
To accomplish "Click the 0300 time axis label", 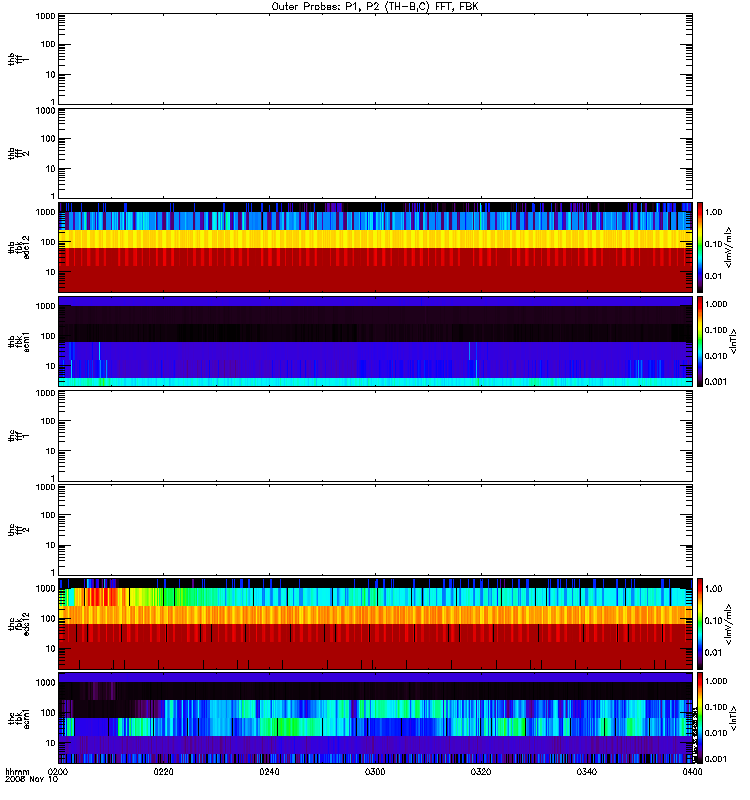I will click(x=375, y=772).
